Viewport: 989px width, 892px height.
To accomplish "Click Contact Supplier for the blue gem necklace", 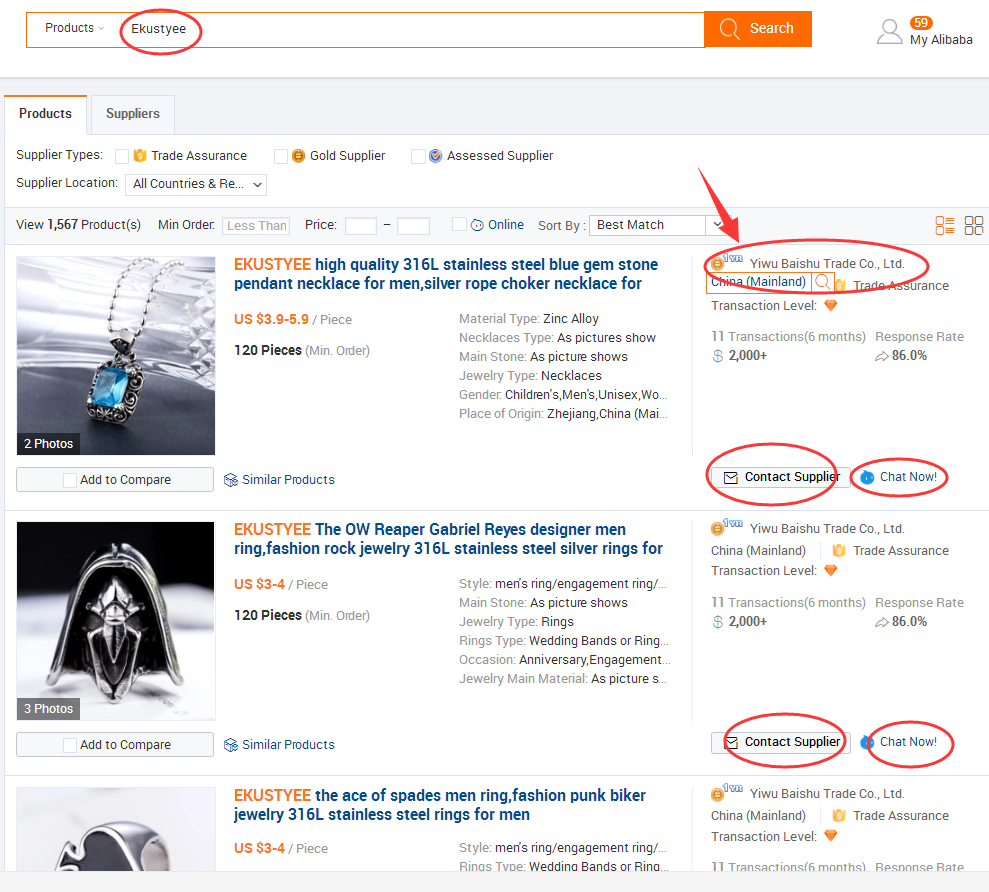I will [x=781, y=477].
